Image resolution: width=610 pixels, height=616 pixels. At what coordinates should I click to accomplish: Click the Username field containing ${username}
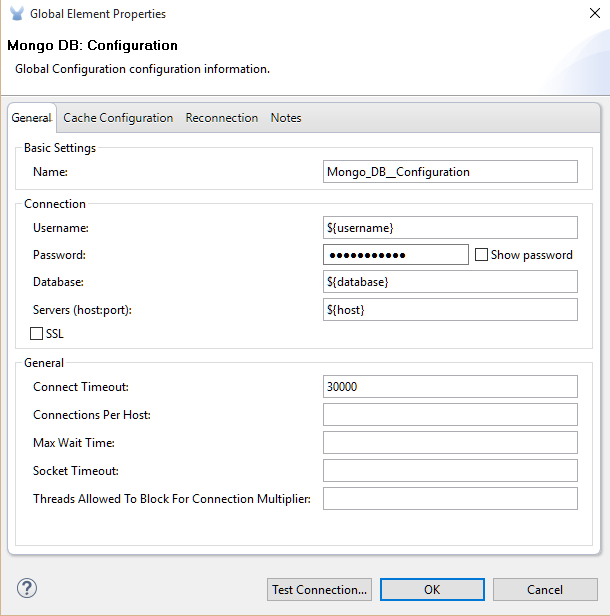tap(450, 227)
